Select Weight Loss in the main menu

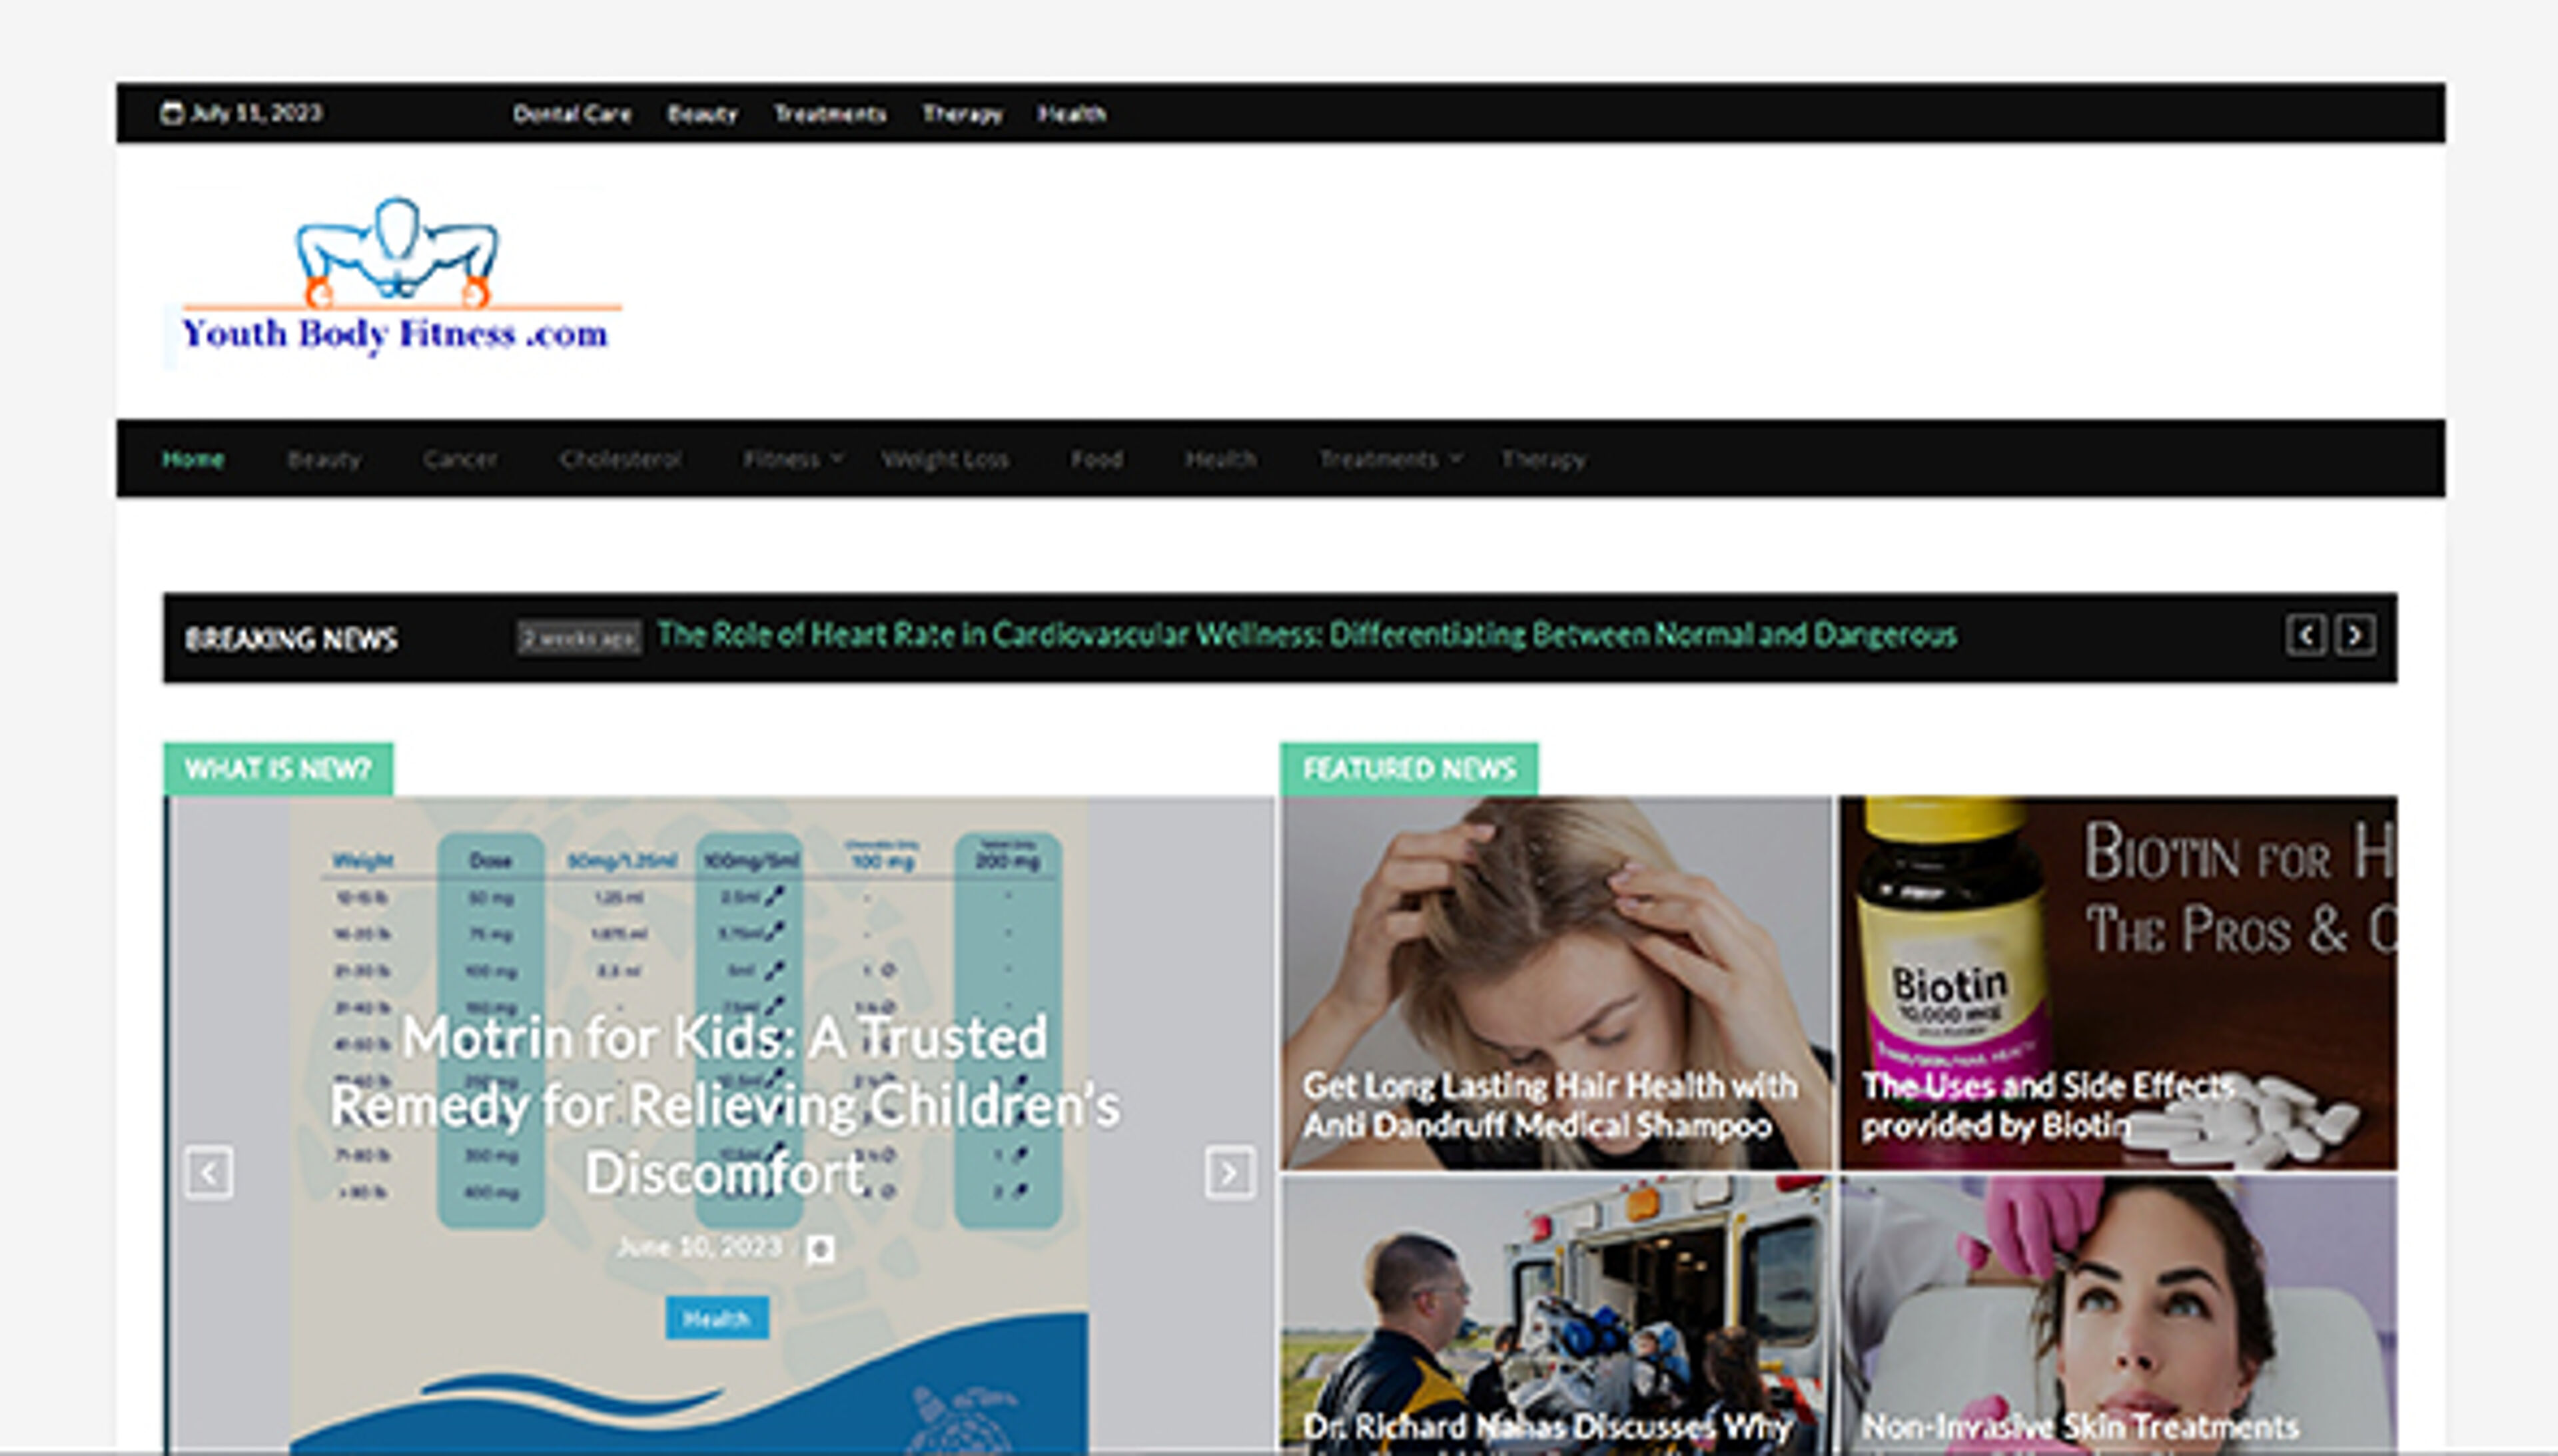(944, 459)
